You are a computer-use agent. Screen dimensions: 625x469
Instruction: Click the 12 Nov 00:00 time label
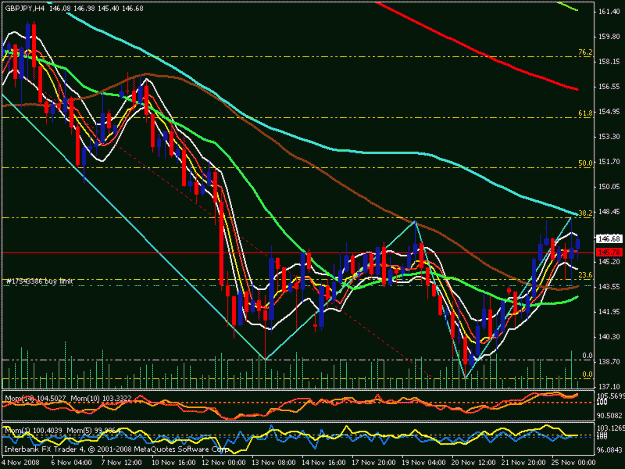[x=223, y=463]
